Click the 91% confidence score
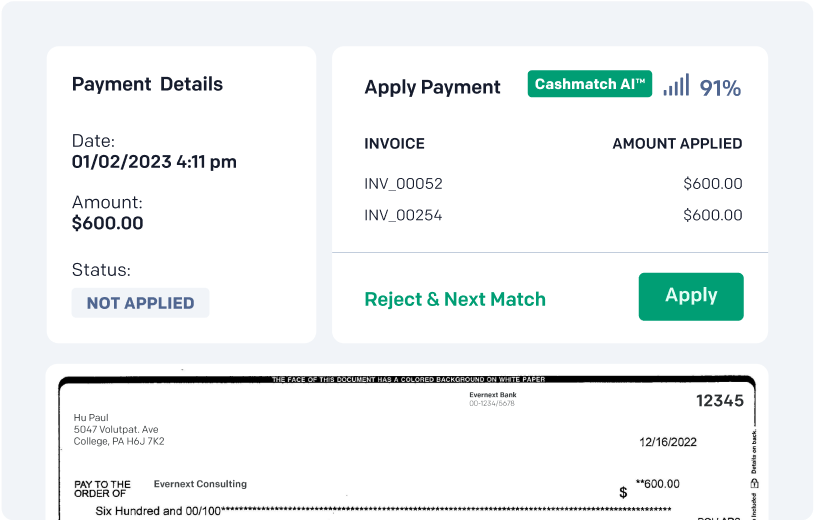The image size is (814, 520). 720,88
